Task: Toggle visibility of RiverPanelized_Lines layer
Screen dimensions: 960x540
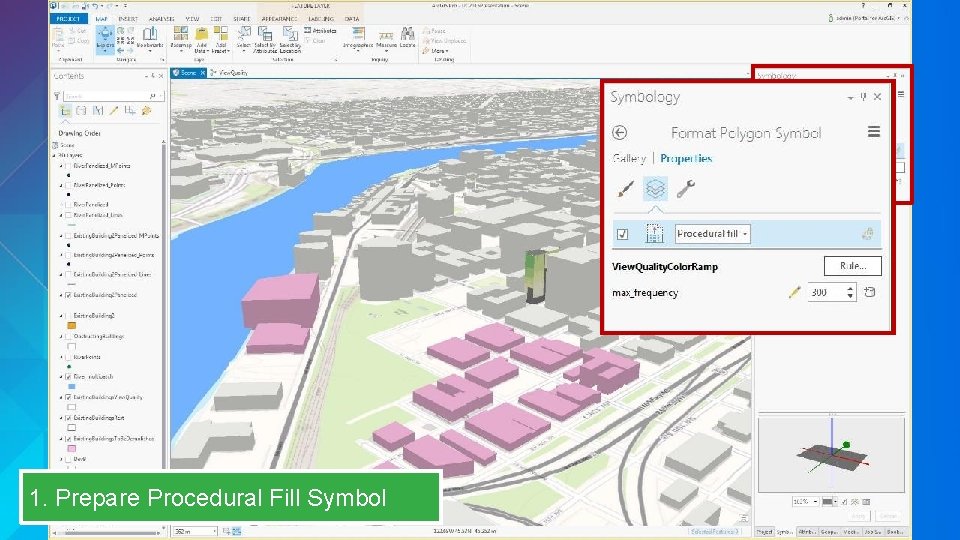Action: click(69, 216)
